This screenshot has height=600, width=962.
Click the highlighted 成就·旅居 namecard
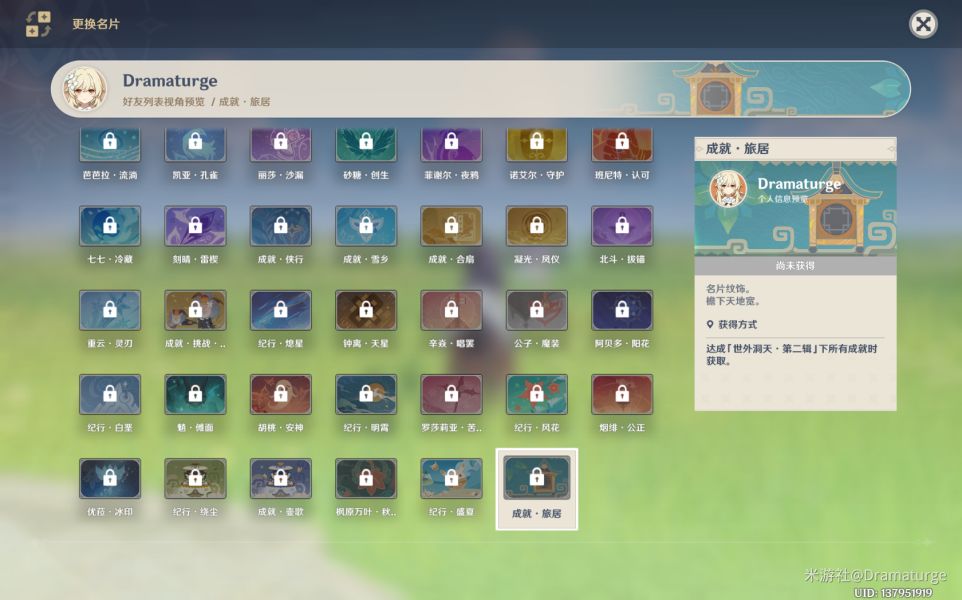click(x=536, y=488)
